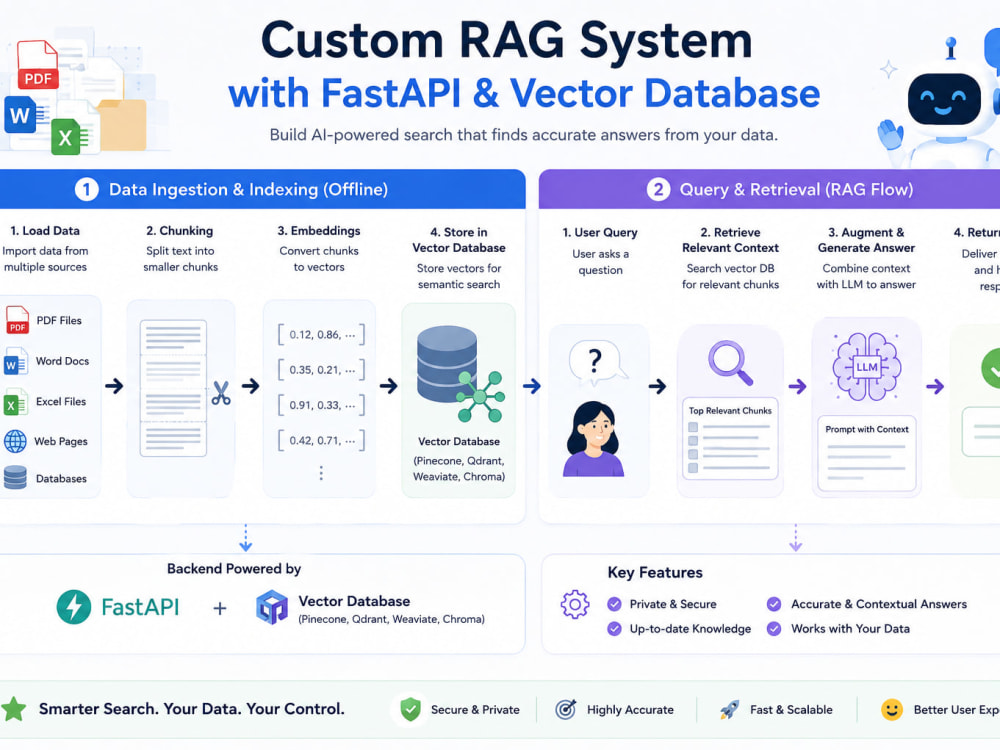Click 'Search vector DB for relevant chunks'
The image size is (1000, 750).
point(730,276)
